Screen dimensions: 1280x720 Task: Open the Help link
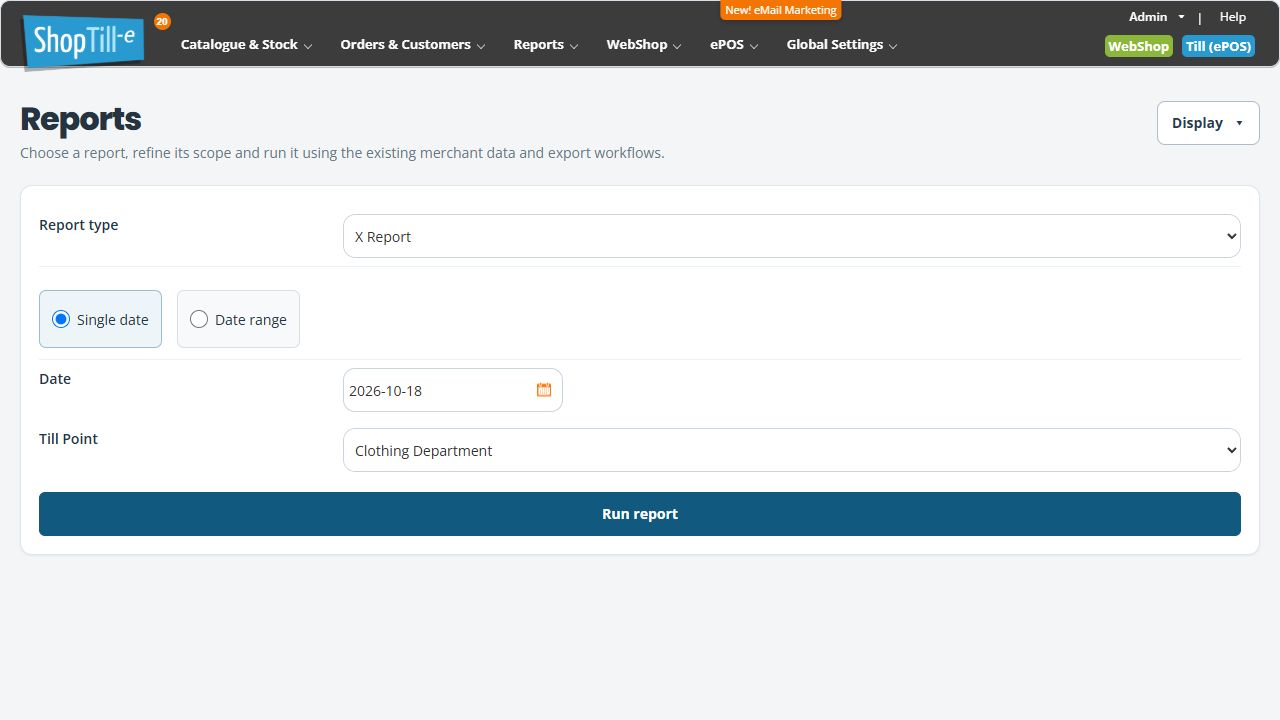click(x=1233, y=17)
